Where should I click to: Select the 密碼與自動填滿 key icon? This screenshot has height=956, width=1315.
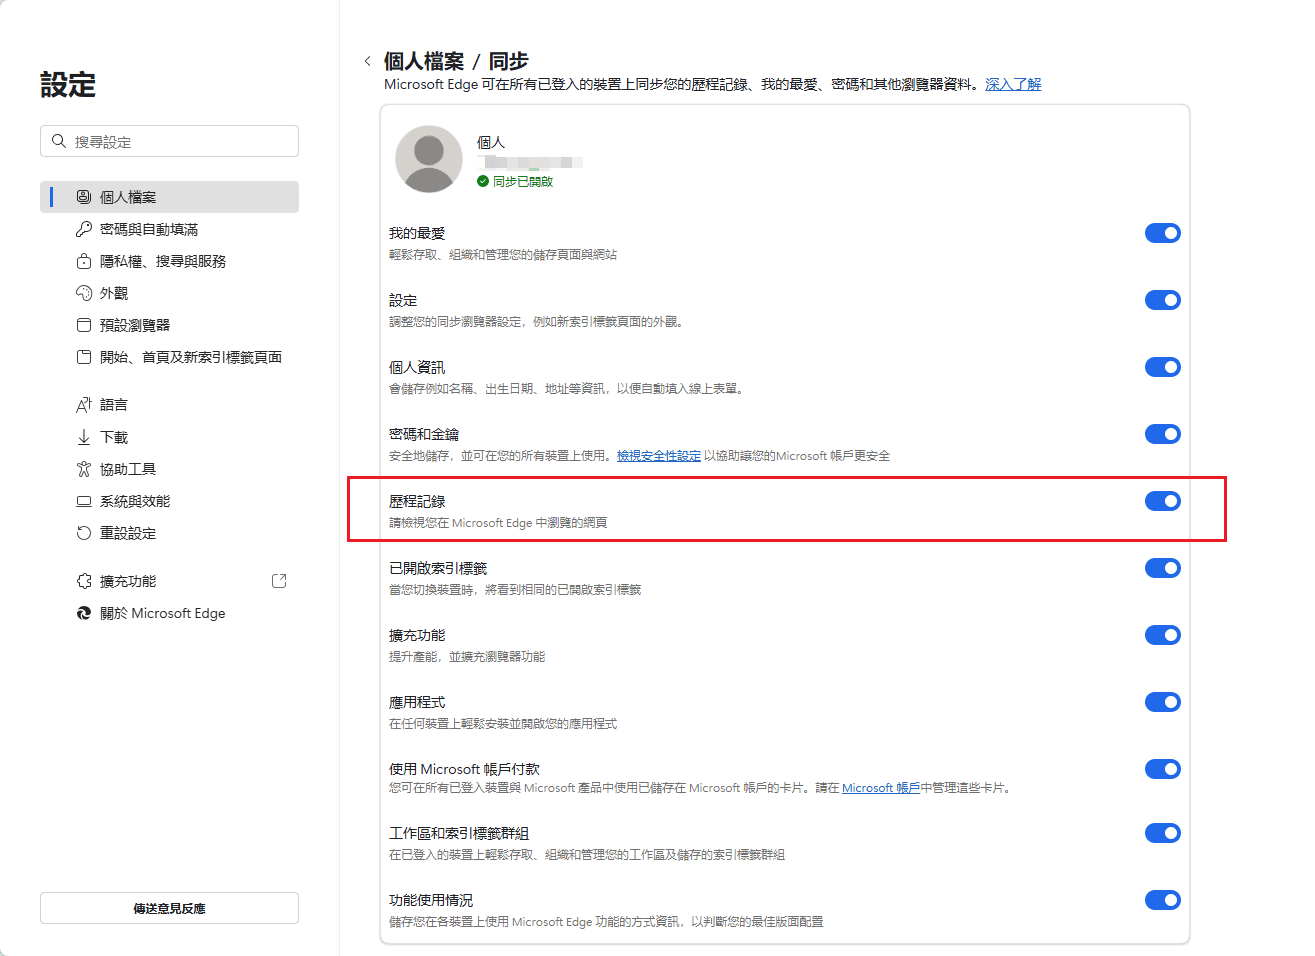(x=84, y=229)
